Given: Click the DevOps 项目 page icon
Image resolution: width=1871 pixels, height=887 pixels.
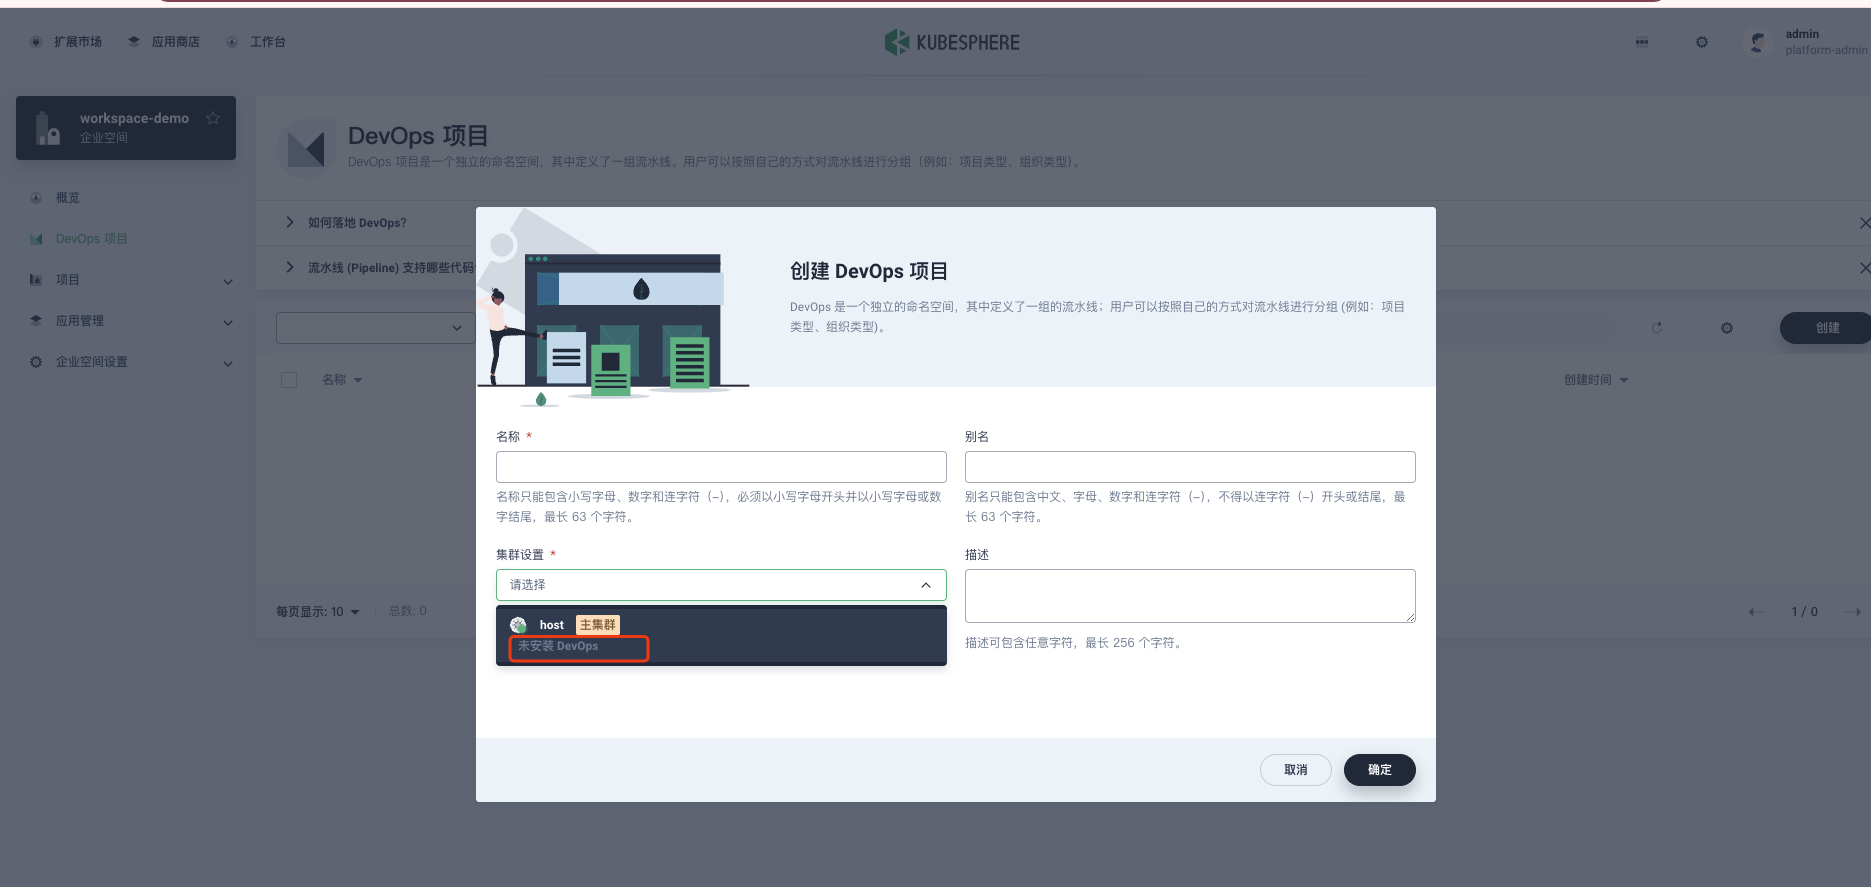Looking at the screenshot, I should point(305,149).
